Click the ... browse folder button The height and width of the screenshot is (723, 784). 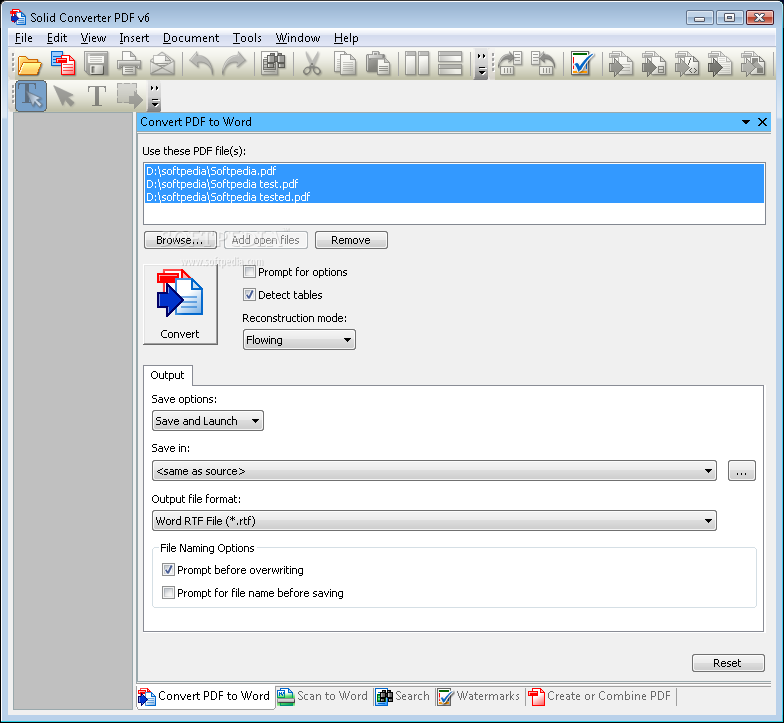[742, 471]
